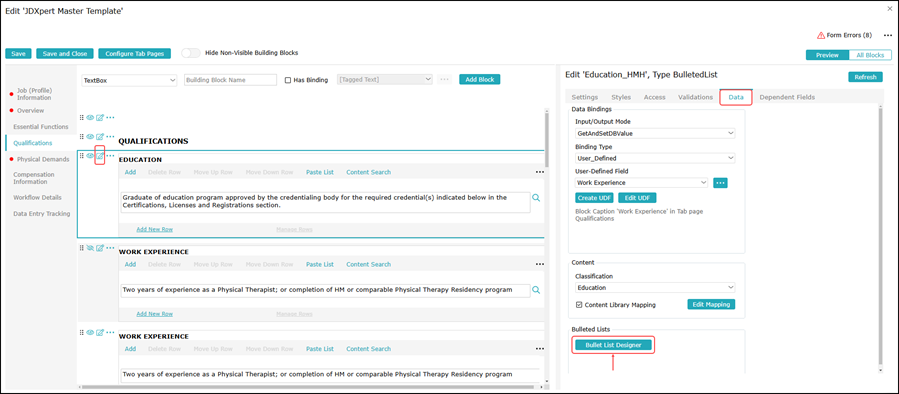The width and height of the screenshot is (899, 394).
Task: Switch to Preview mode
Action: pyautogui.click(x=827, y=55)
